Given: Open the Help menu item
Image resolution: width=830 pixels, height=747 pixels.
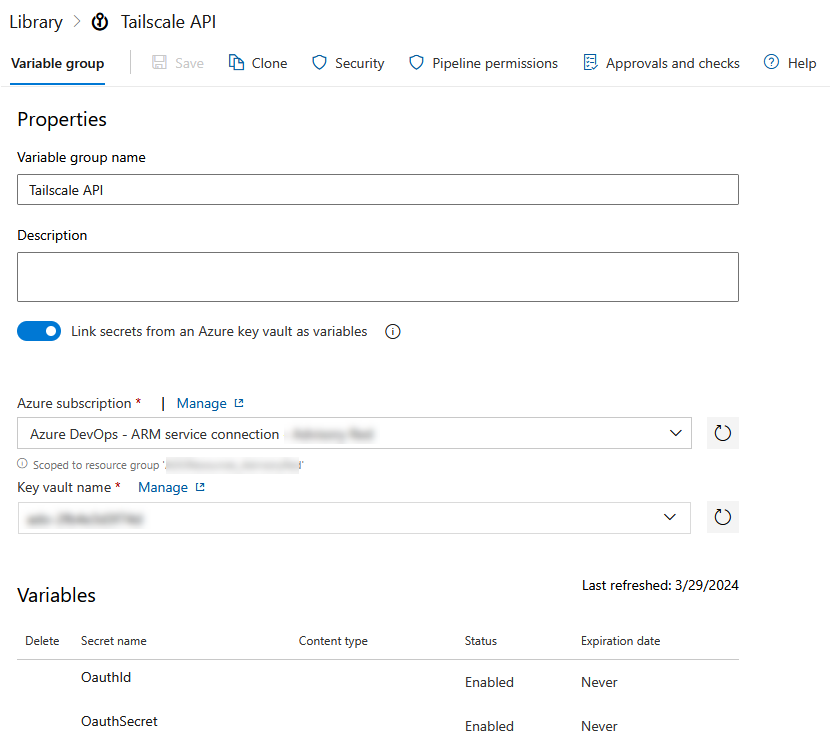Looking at the screenshot, I should (x=802, y=64).
